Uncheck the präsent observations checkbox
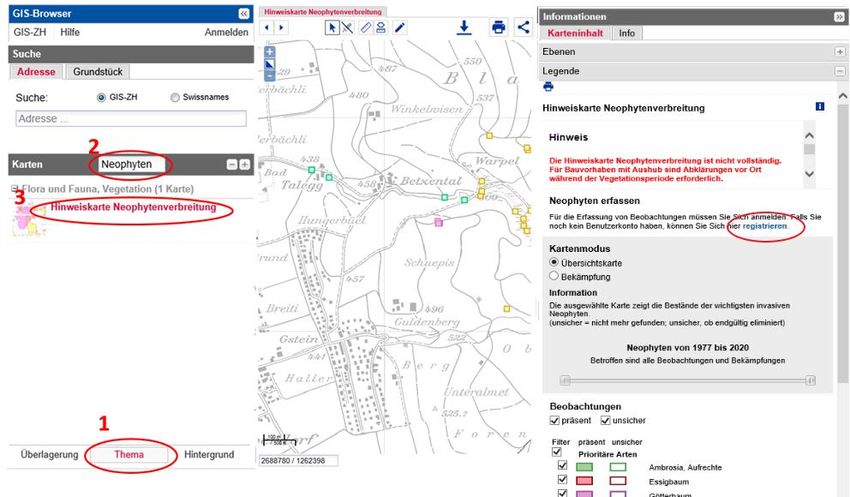 [x=555, y=421]
